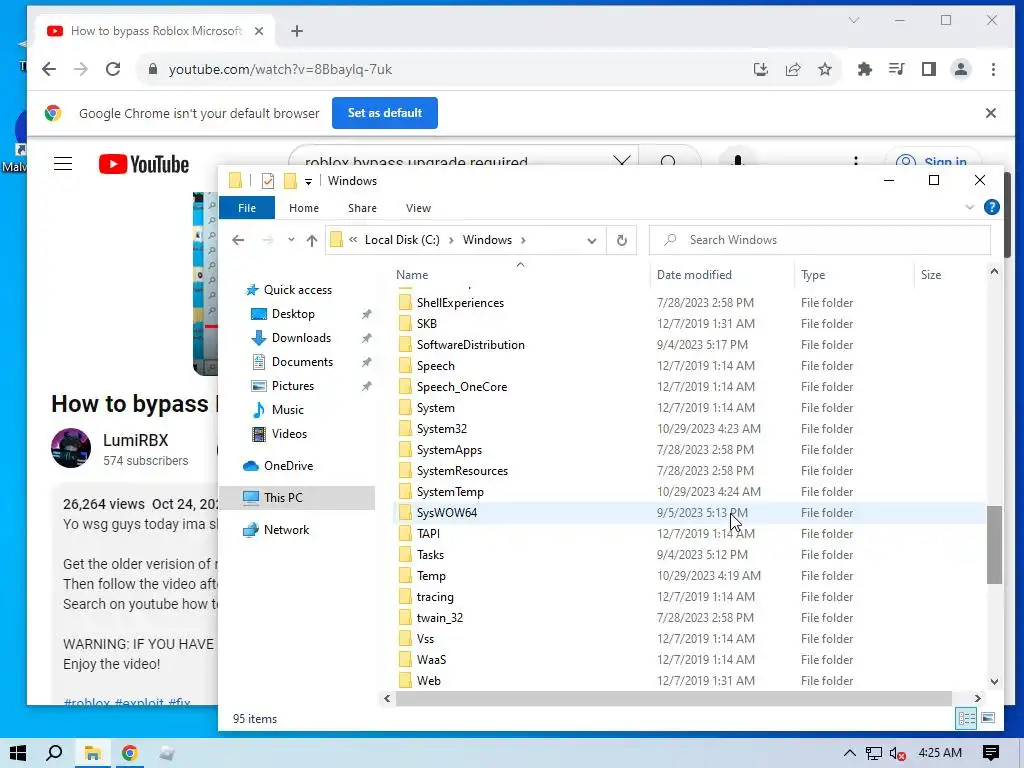Open Explorer help icon
This screenshot has height=768, width=1024.
(x=991, y=208)
